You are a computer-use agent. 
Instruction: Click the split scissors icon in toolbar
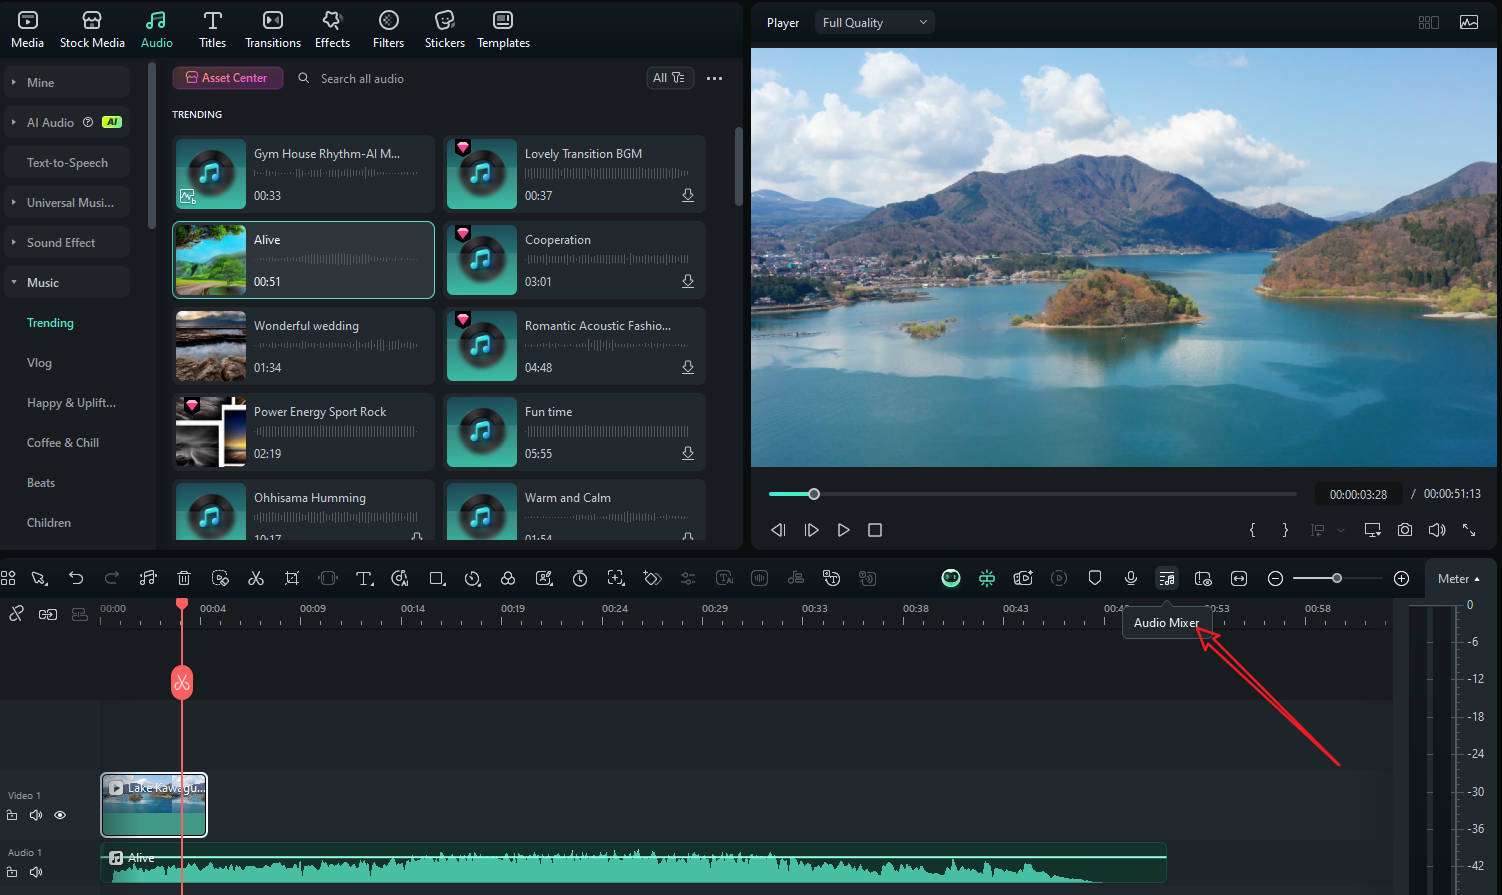(x=256, y=578)
